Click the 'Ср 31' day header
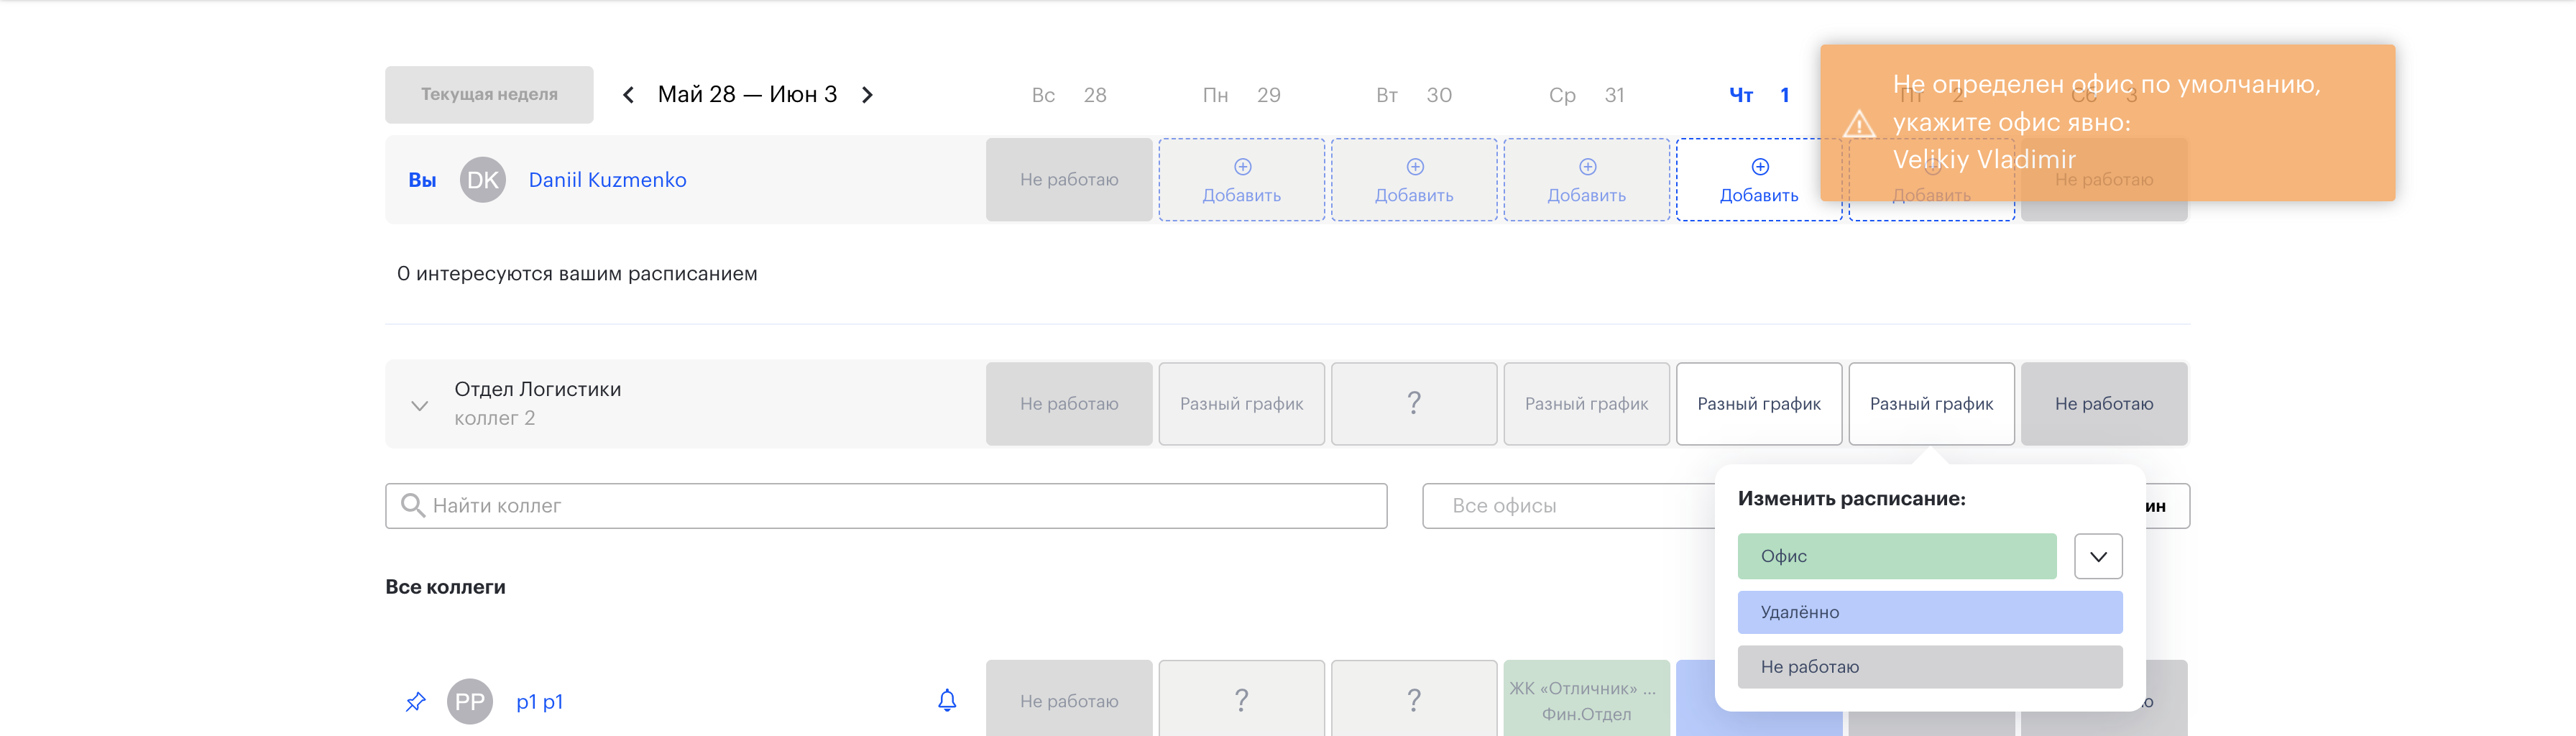 tap(1586, 95)
